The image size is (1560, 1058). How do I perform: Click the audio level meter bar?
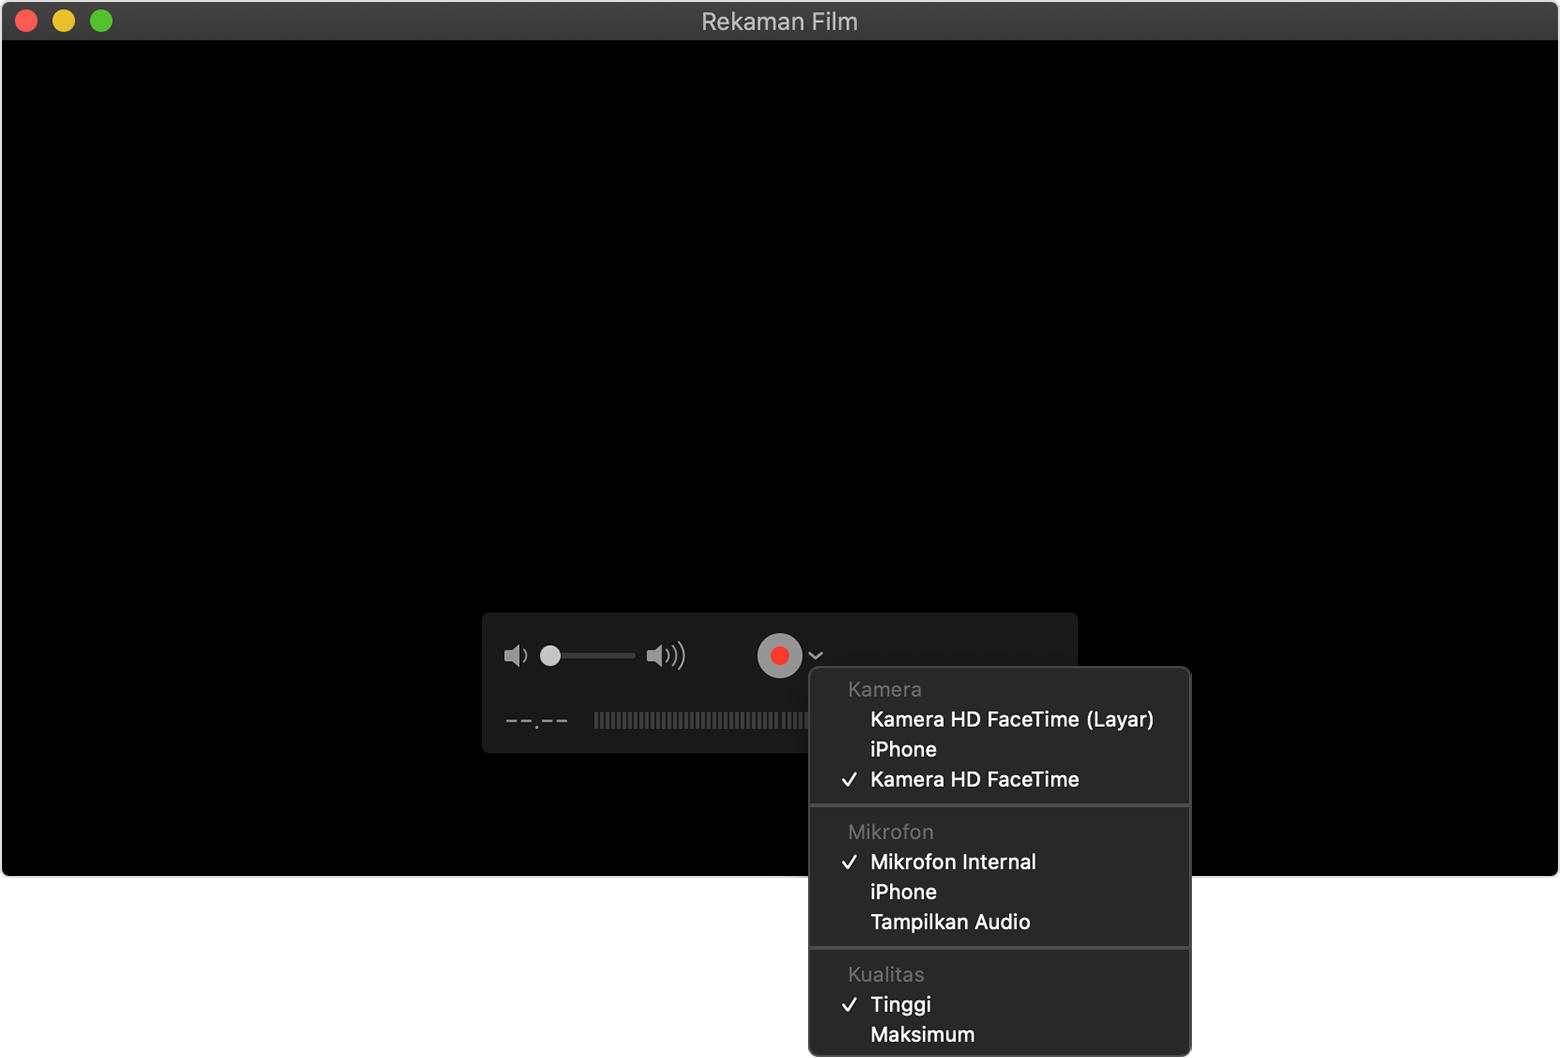coord(700,720)
